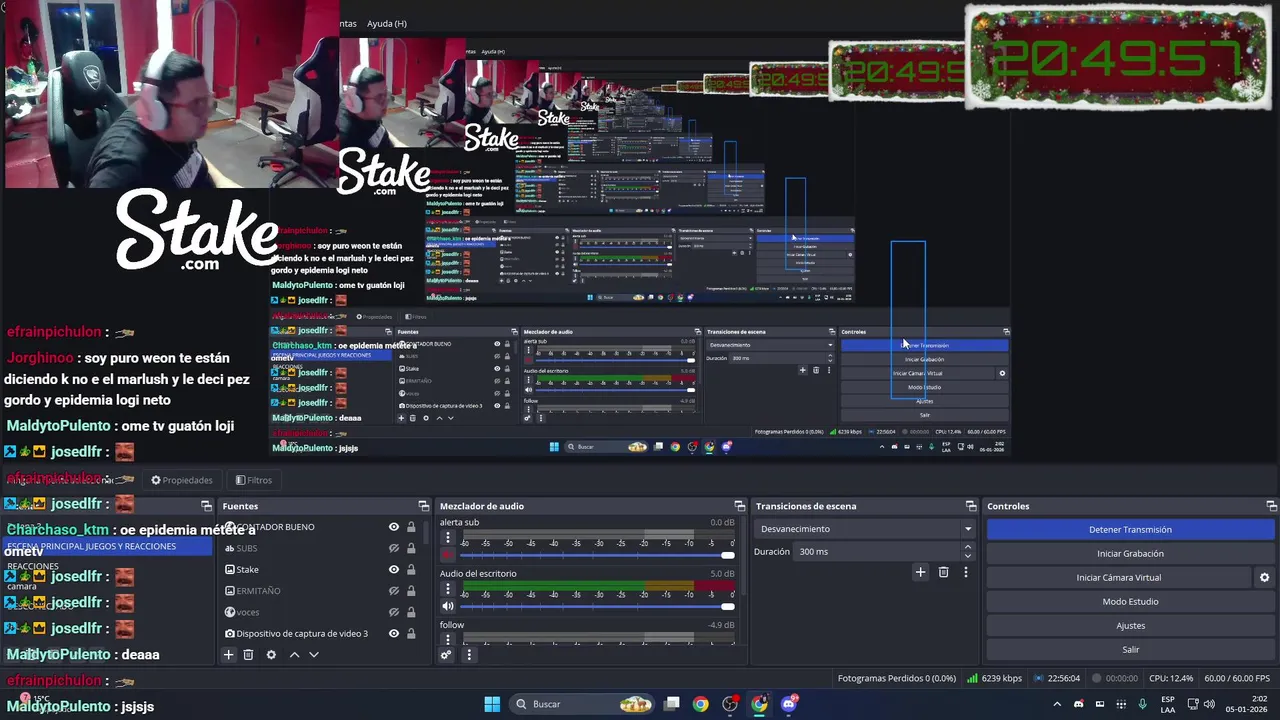Open alerta sub channel options menu

(448, 537)
